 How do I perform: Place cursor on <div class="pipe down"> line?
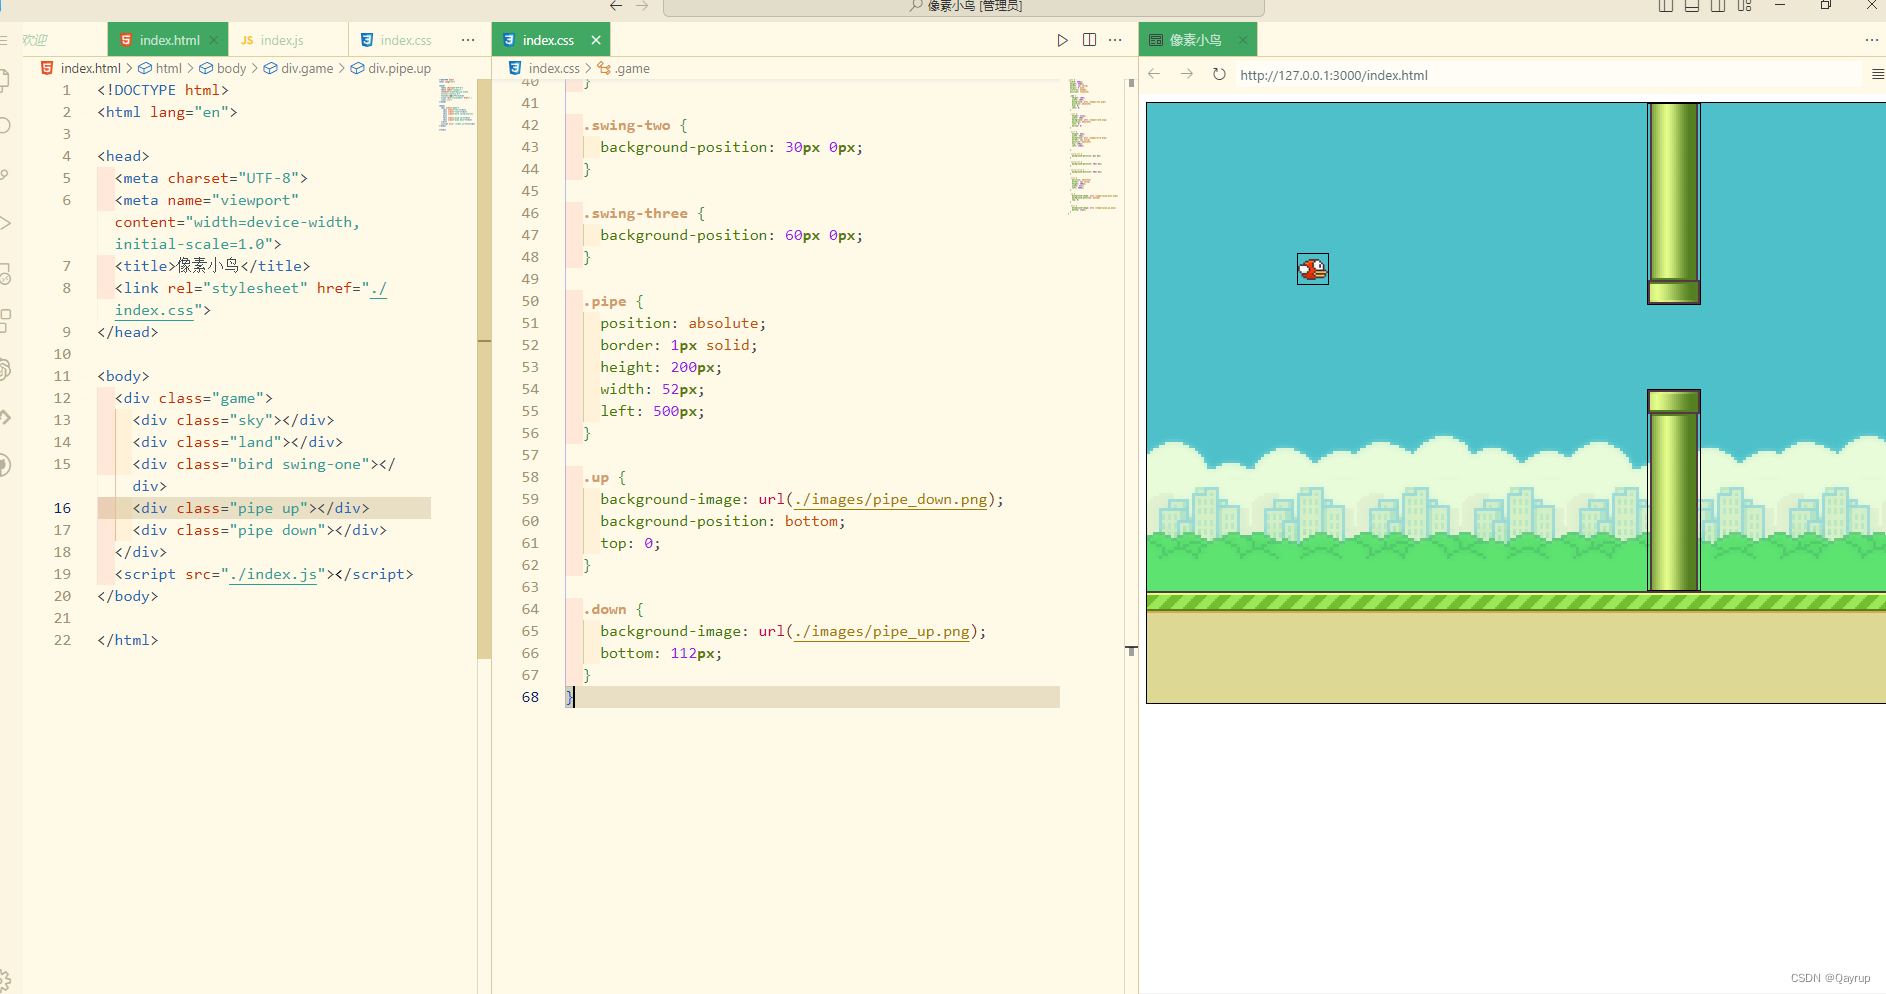coord(259,530)
